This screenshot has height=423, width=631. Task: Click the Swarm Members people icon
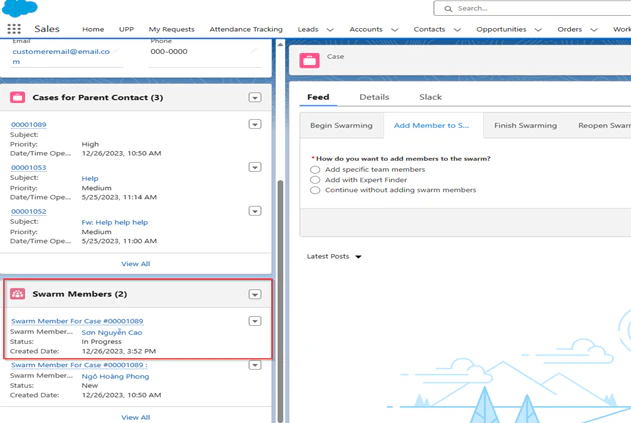pyautogui.click(x=18, y=294)
